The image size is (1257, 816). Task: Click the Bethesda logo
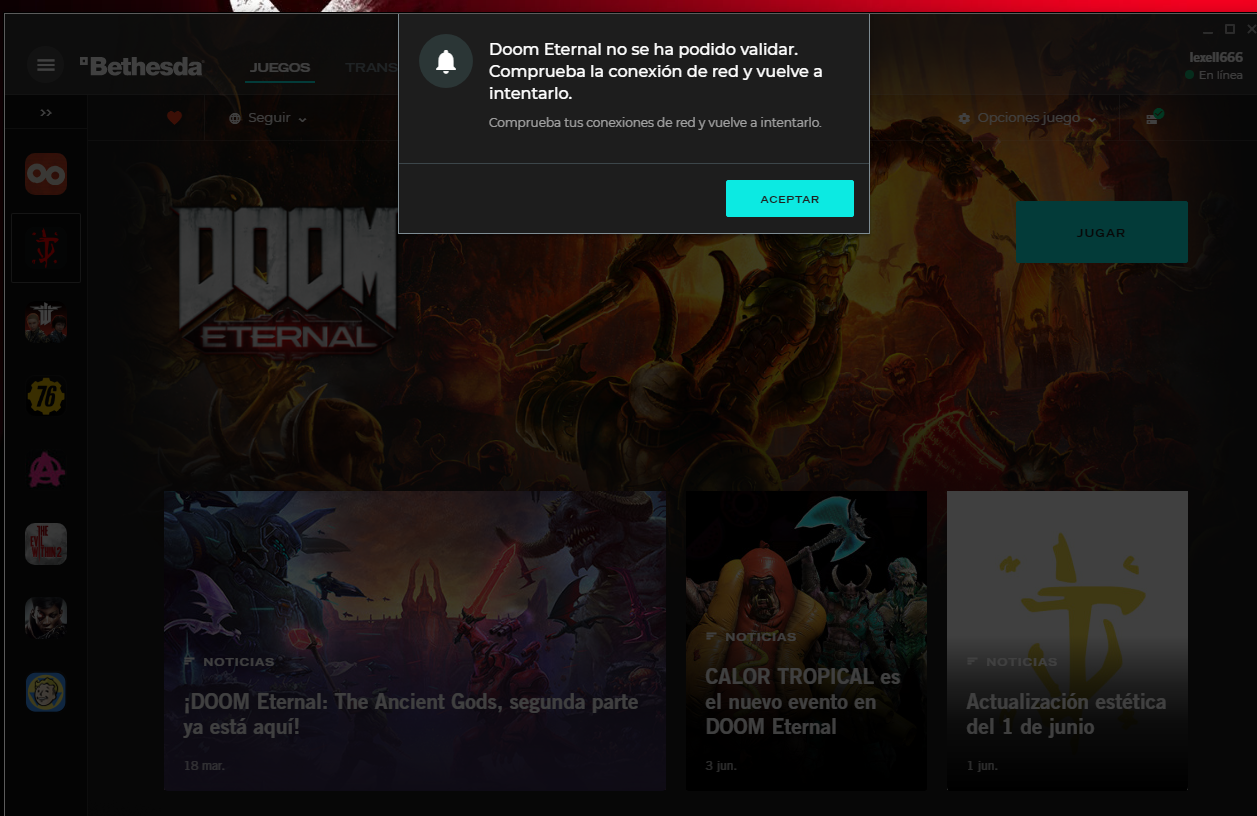(x=141, y=66)
